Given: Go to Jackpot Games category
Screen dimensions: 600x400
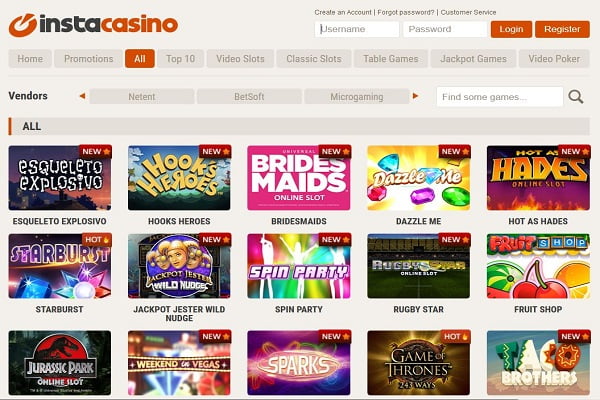Looking at the screenshot, I should [x=473, y=59].
